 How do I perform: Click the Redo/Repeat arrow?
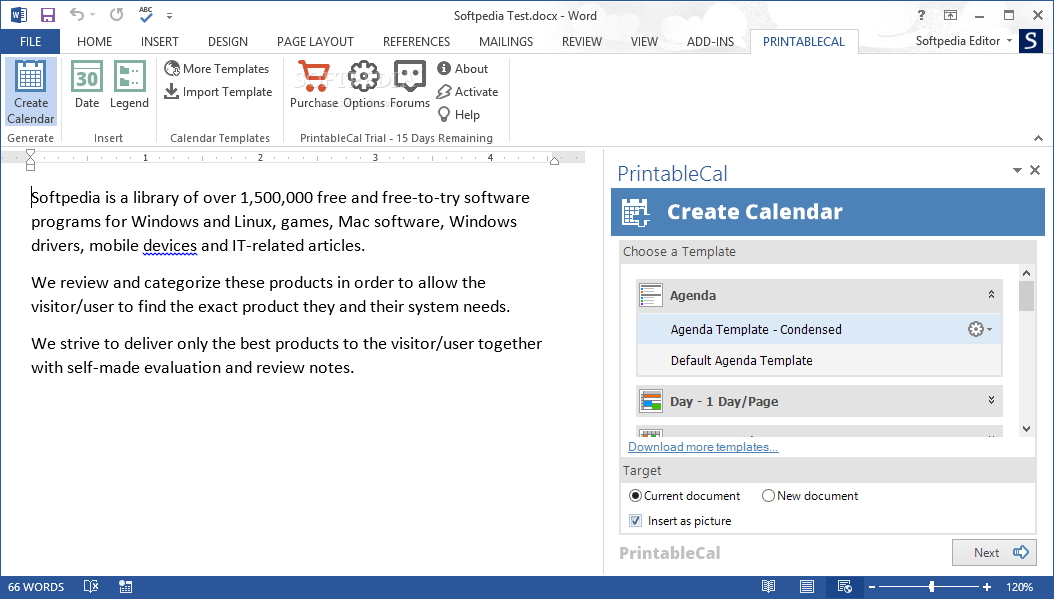pos(116,14)
